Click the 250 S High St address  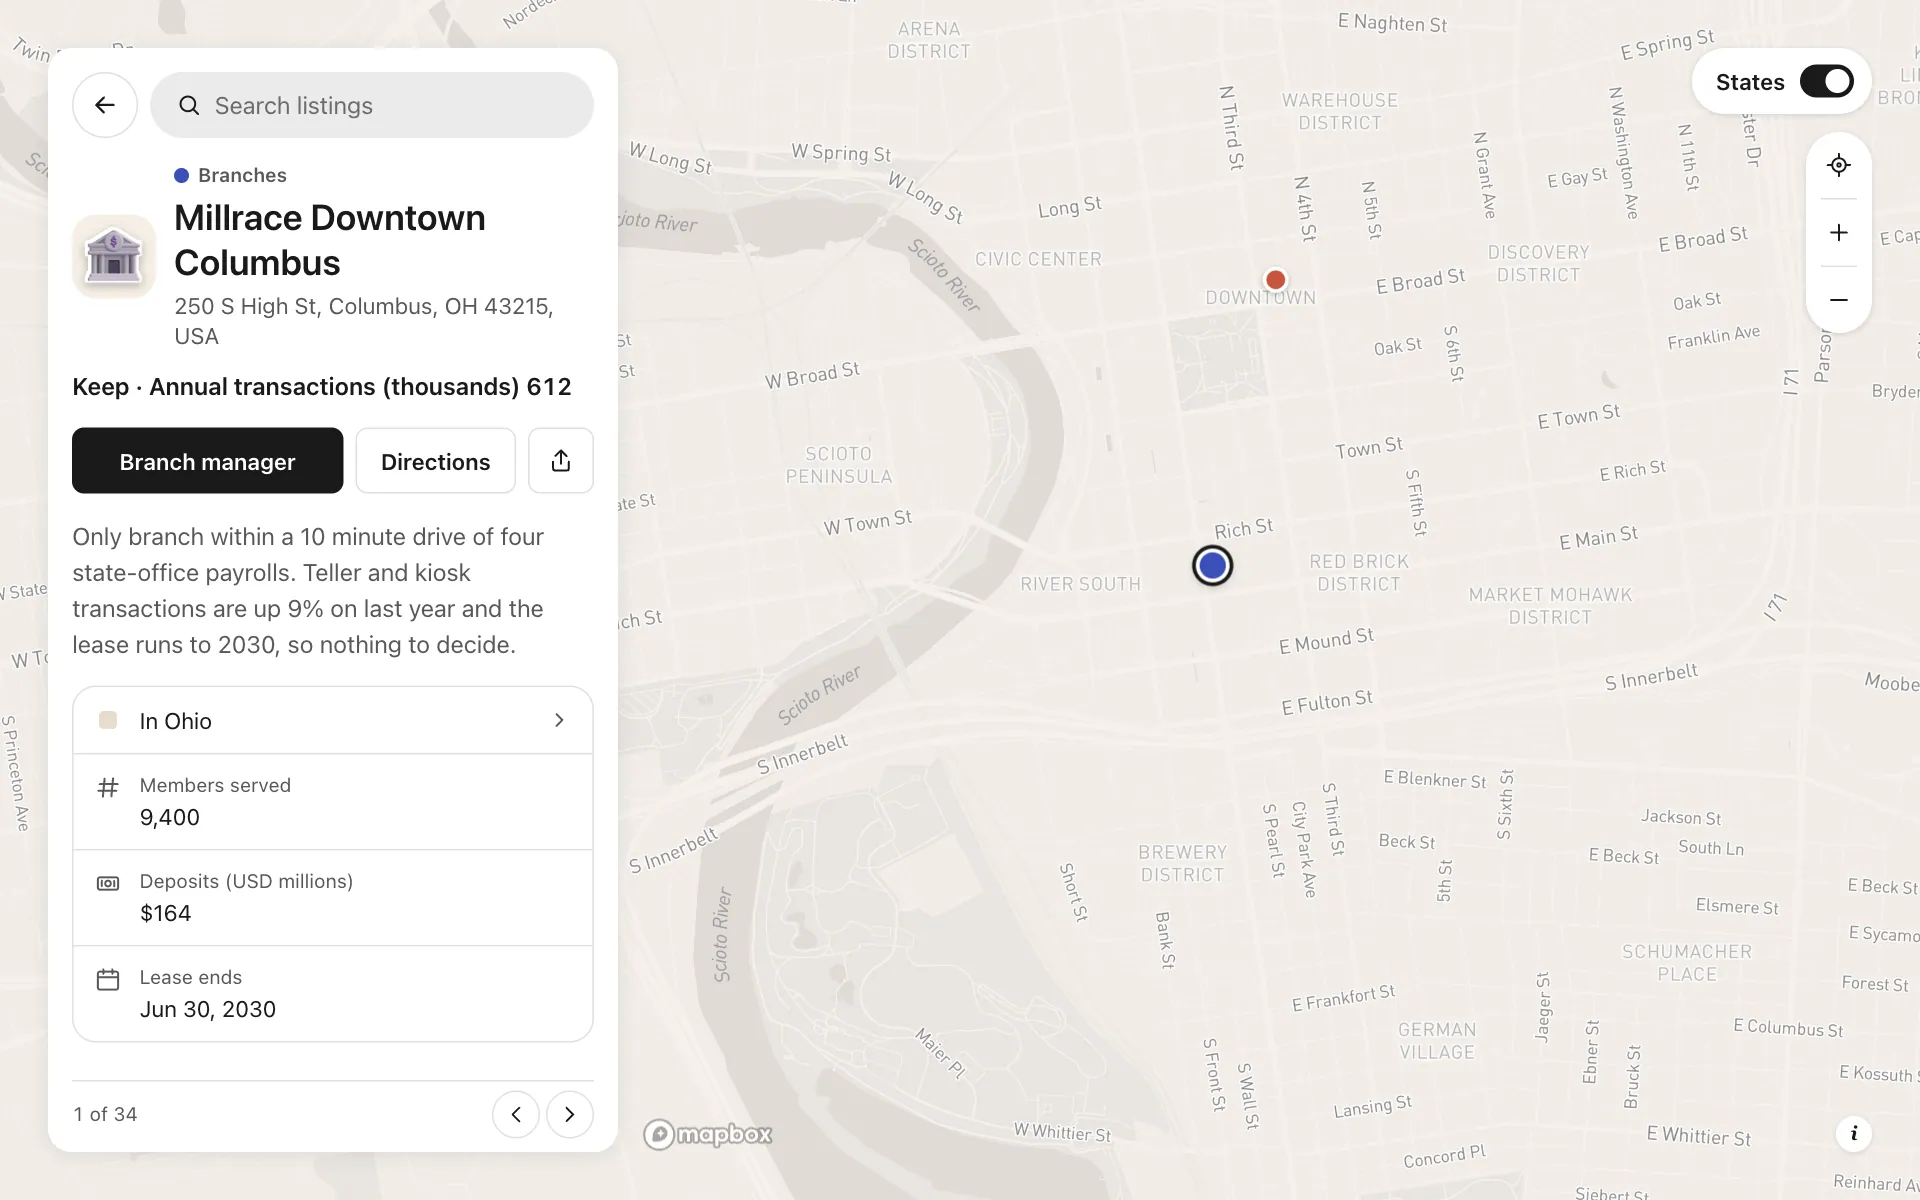pyautogui.click(x=364, y=321)
